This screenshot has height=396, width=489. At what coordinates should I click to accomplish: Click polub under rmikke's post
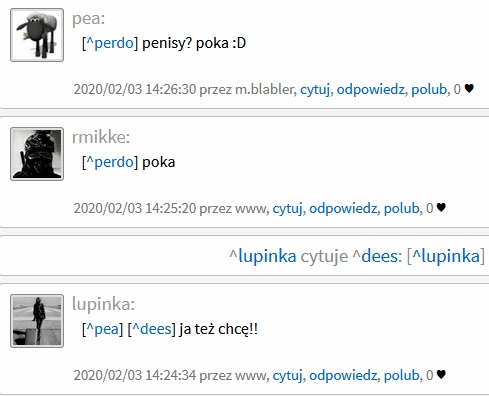402,208
